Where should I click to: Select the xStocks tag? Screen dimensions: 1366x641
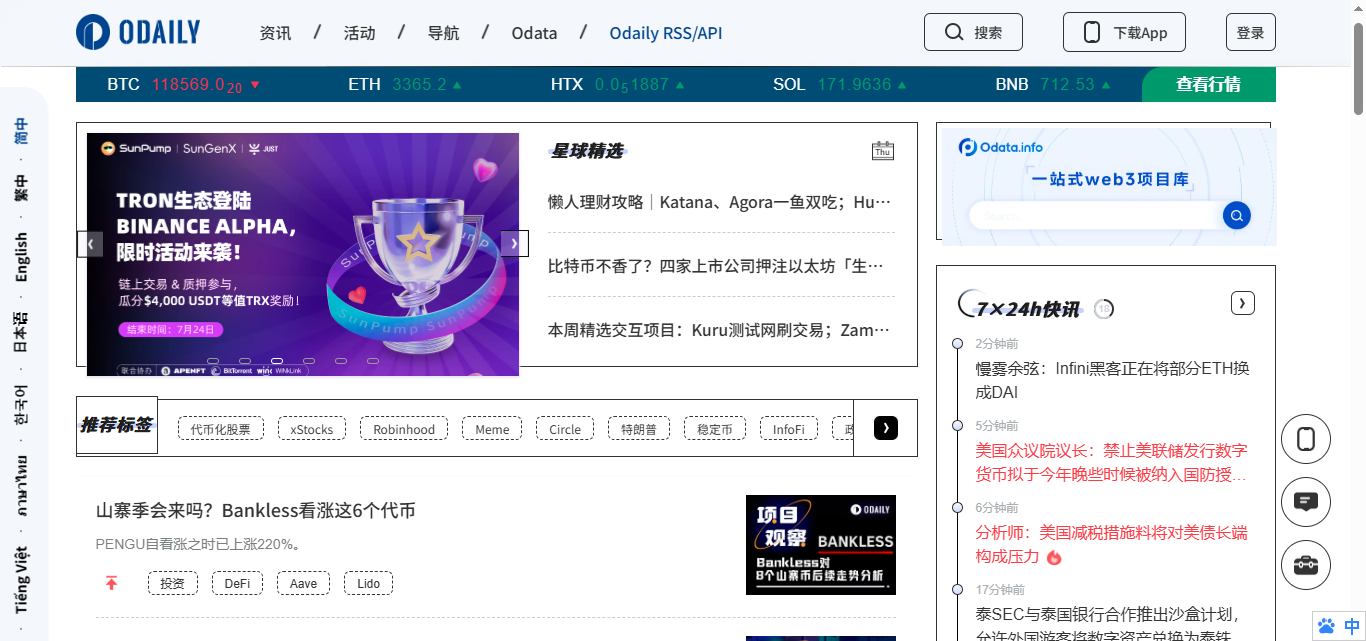tap(312, 429)
